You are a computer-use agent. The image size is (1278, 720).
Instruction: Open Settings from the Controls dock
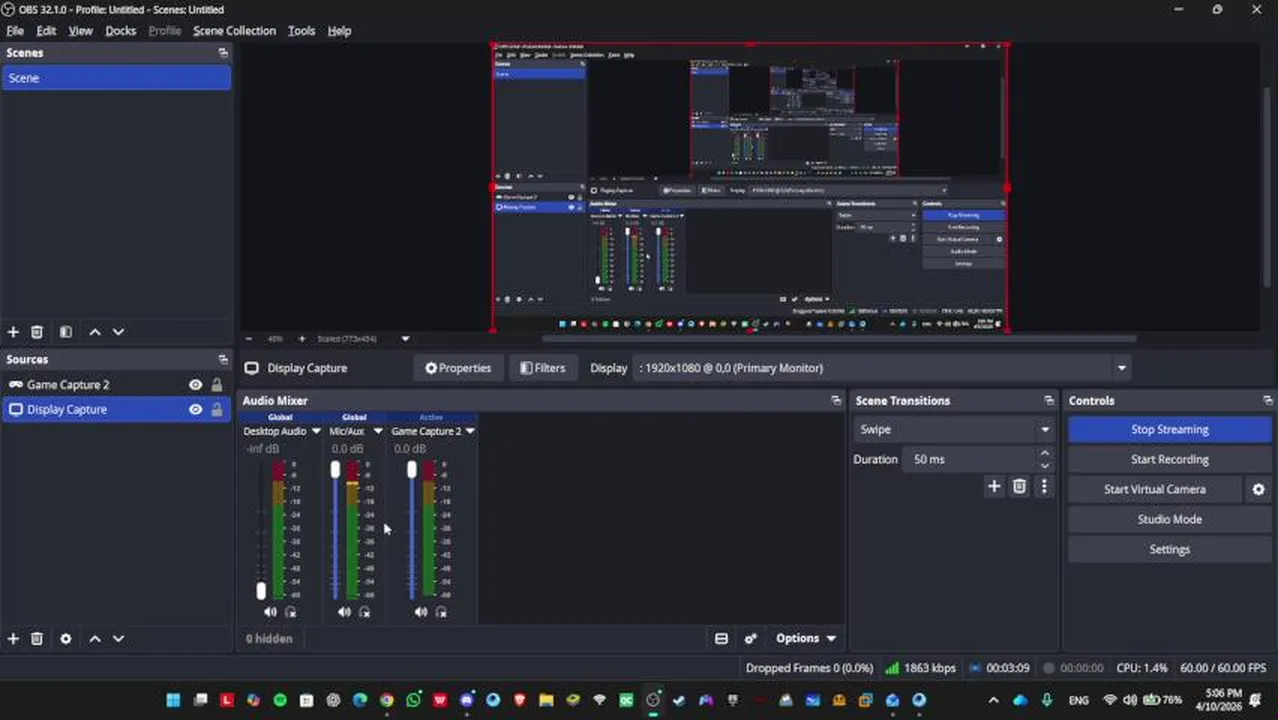(x=1170, y=549)
